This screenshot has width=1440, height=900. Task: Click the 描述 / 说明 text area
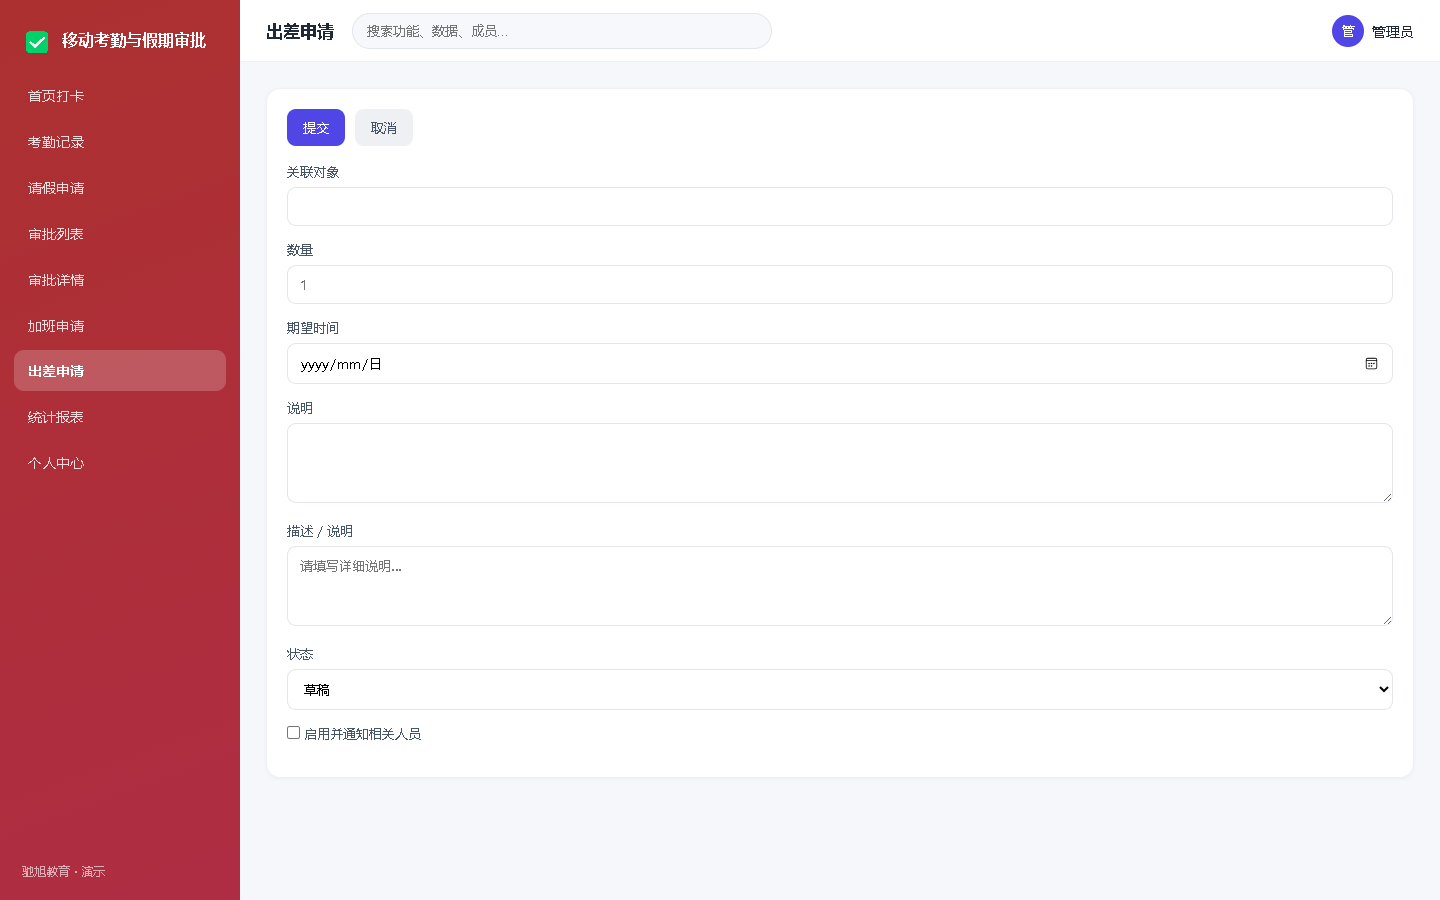(839, 586)
